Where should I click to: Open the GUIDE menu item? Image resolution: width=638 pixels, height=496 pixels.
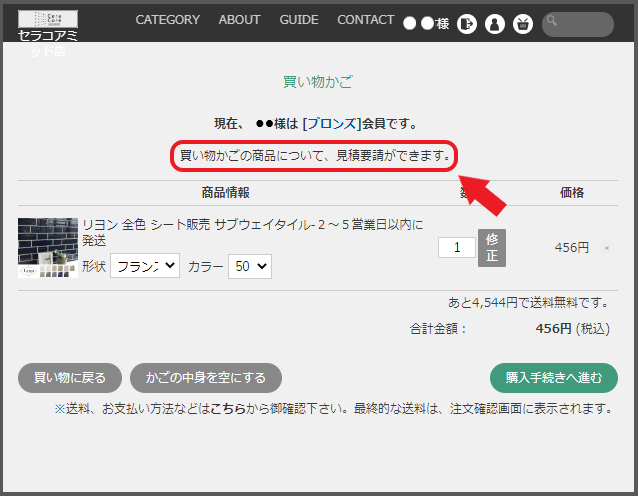[x=299, y=20]
